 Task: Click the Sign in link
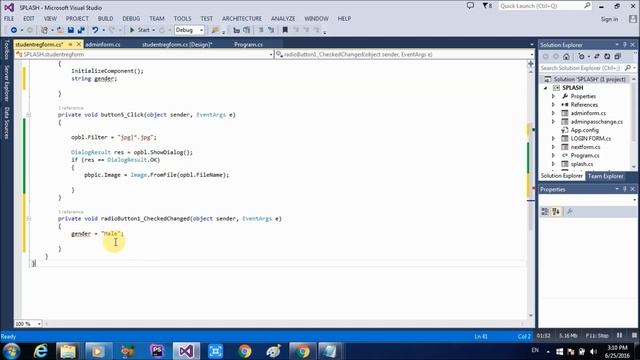coord(609,19)
